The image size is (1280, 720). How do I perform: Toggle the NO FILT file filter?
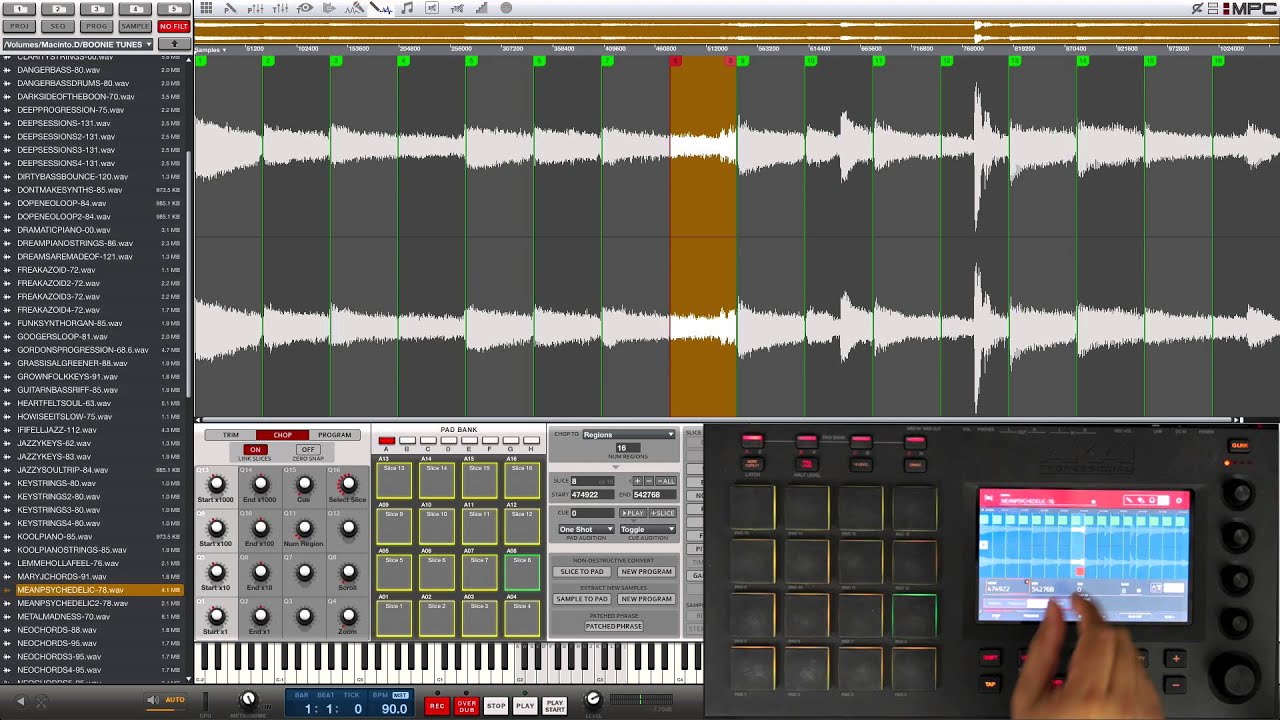(173, 26)
